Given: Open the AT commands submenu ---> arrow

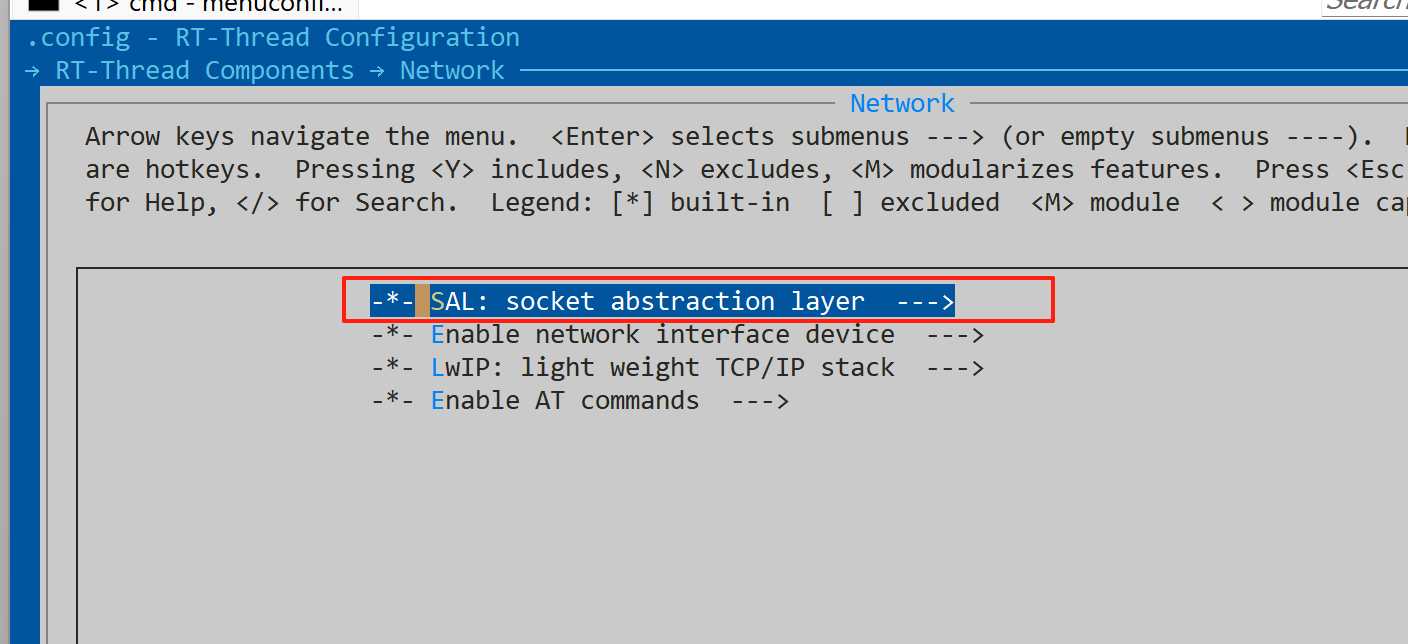Looking at the screenshot, I should [x=760, y=400].
